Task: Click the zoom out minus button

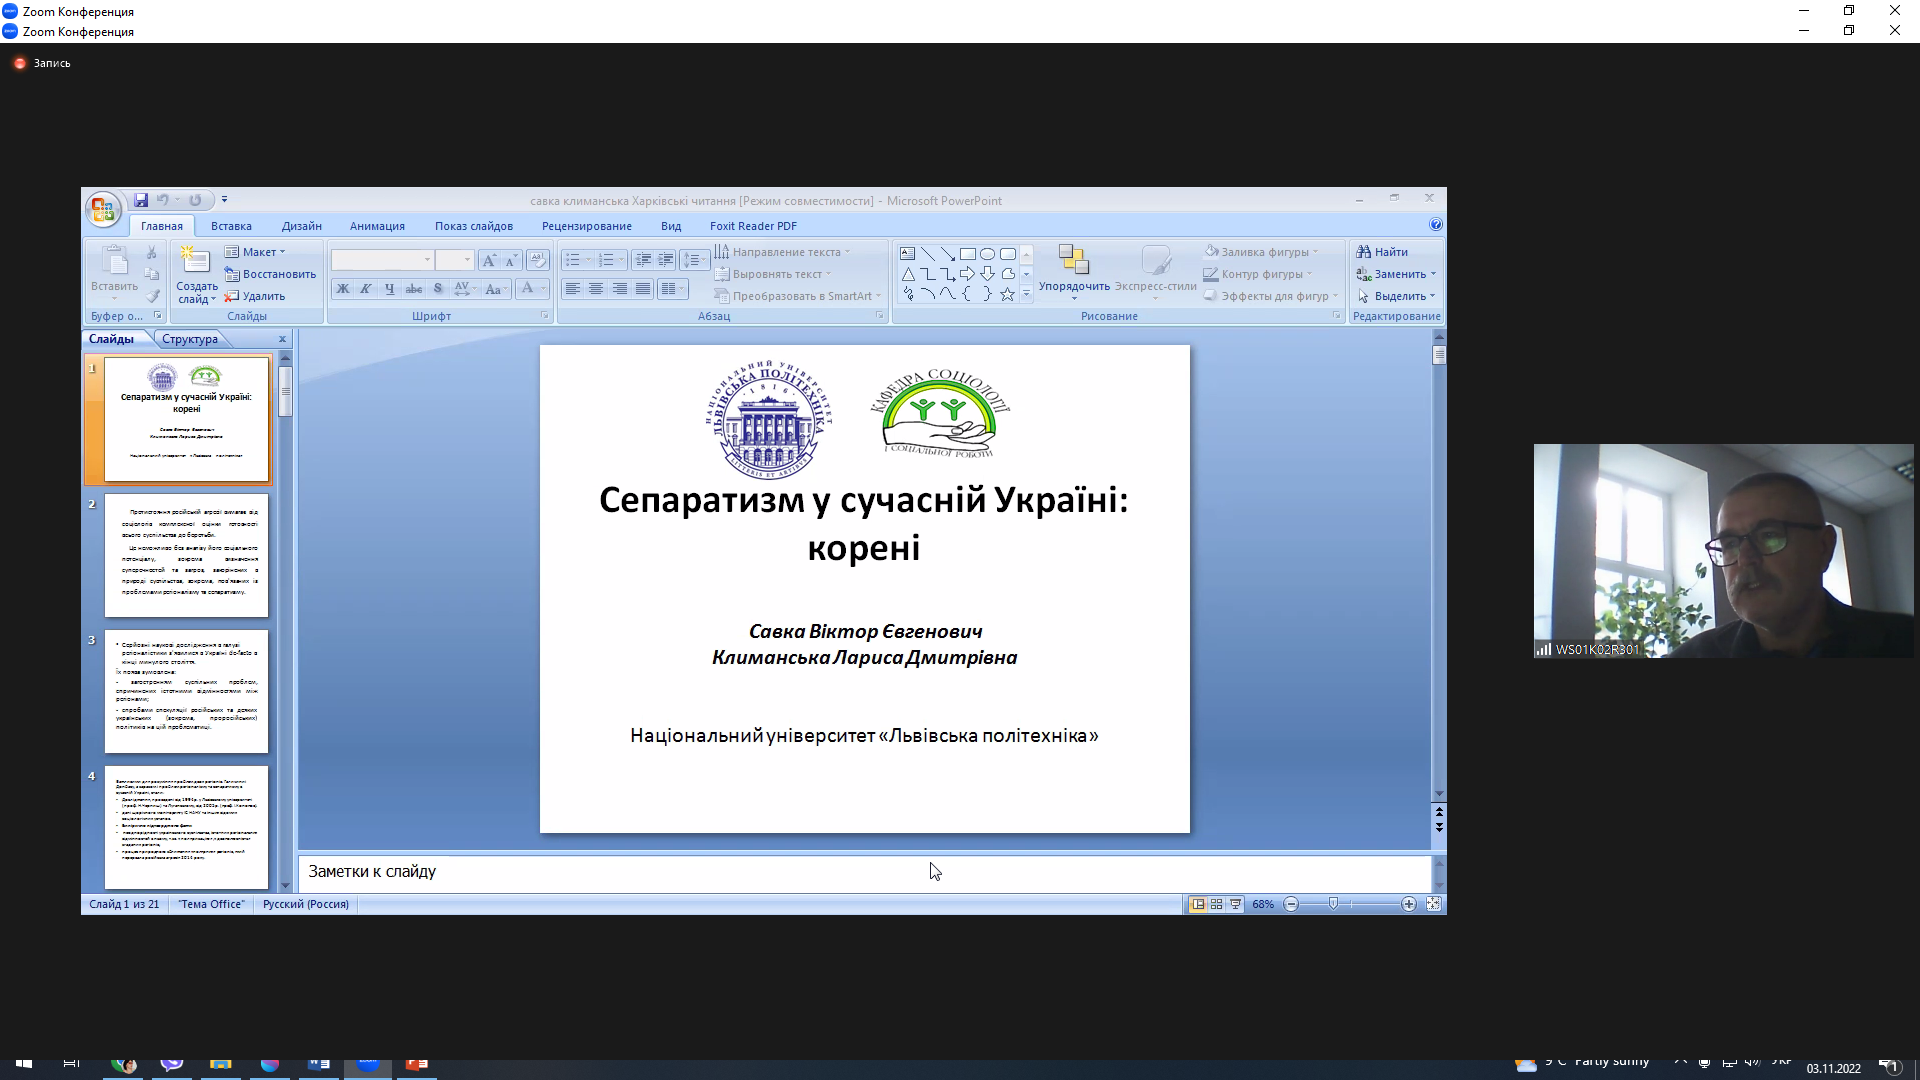Action: coord(1291,904)
